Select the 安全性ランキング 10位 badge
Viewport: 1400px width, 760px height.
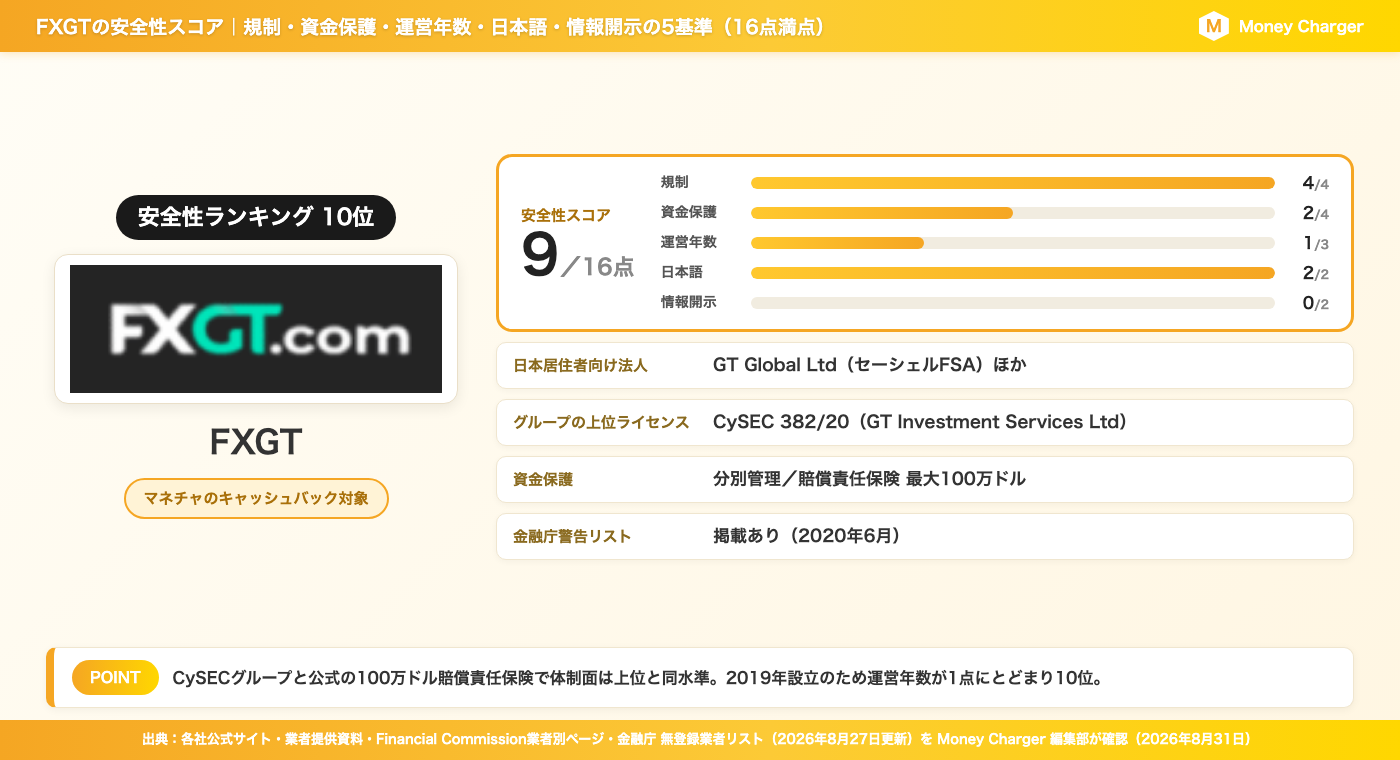pyautogui.click(x=256, y=217)
